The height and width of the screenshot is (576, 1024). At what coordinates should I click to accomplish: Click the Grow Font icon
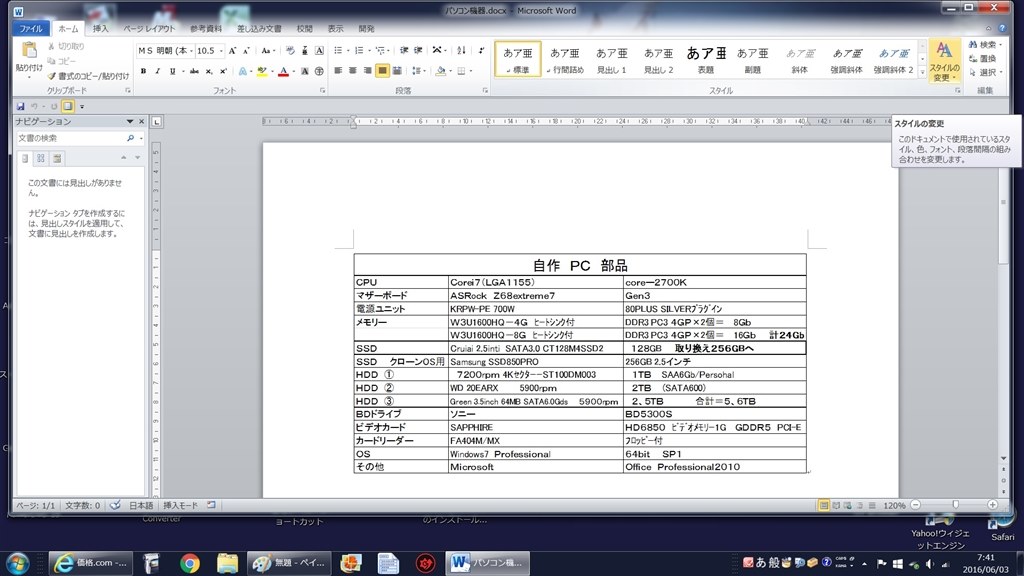232,51
